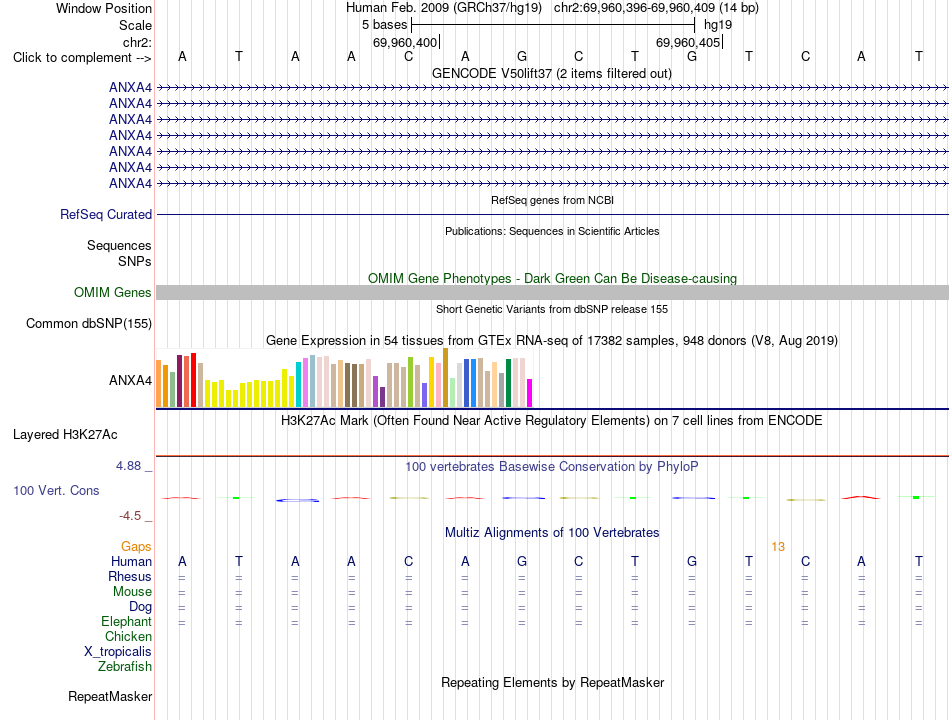Screen dimensions: 950x720
Task: Select the Dog alignment row label
Action: [x=140, y=607]
